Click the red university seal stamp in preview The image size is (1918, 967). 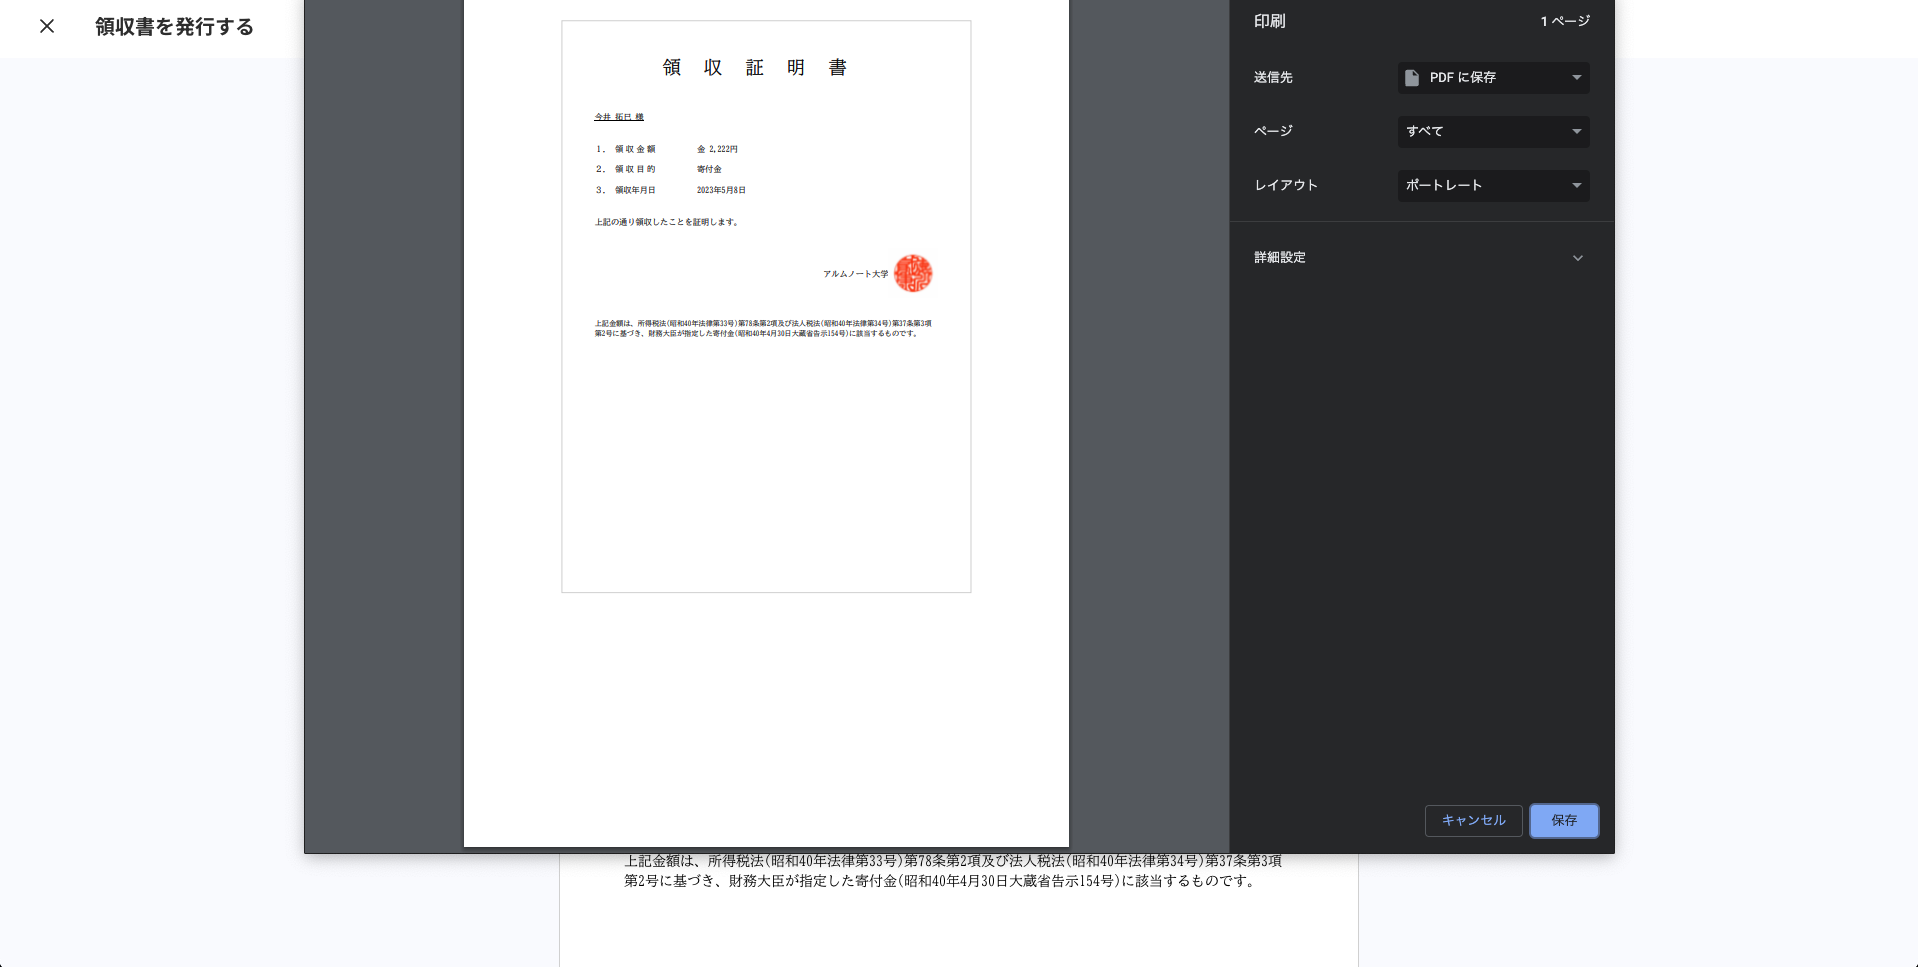(x=912, y=273)
